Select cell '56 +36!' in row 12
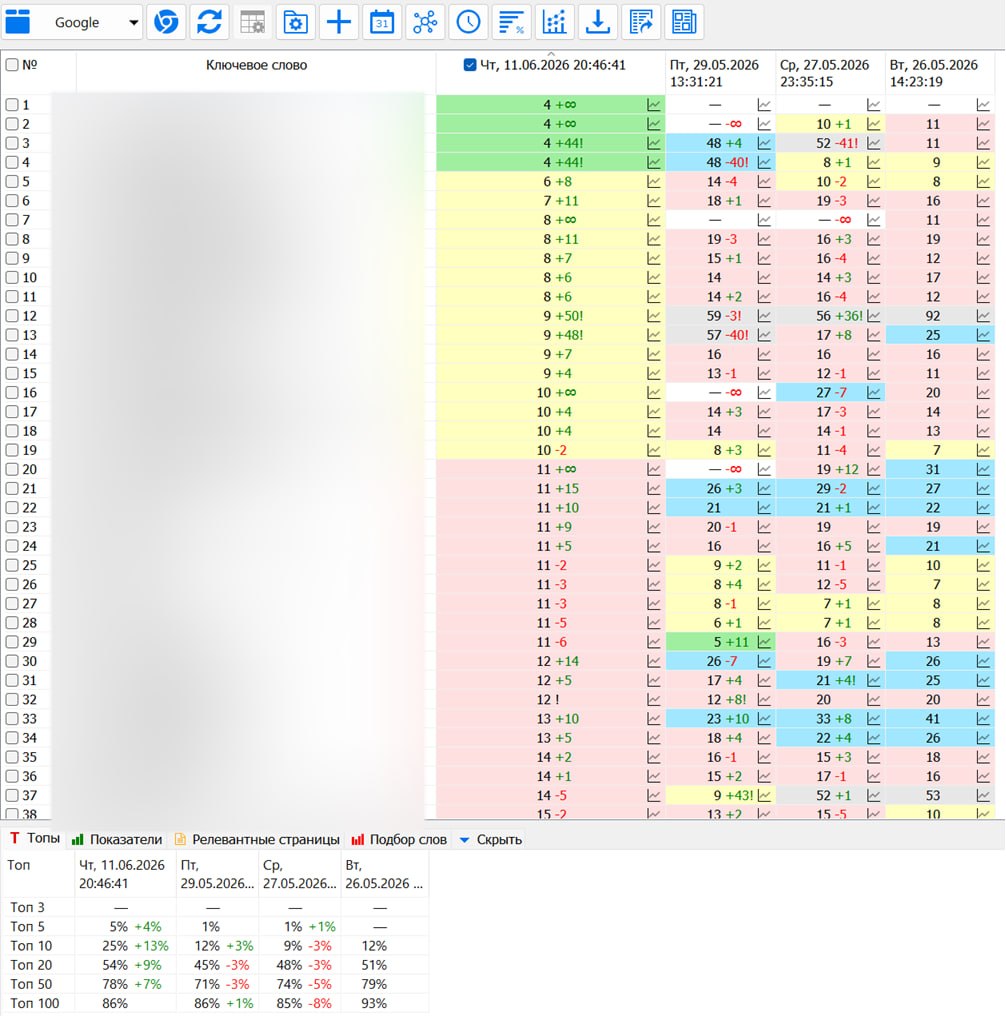This screenshot has width=1006, height=1024. pos(830,316)
